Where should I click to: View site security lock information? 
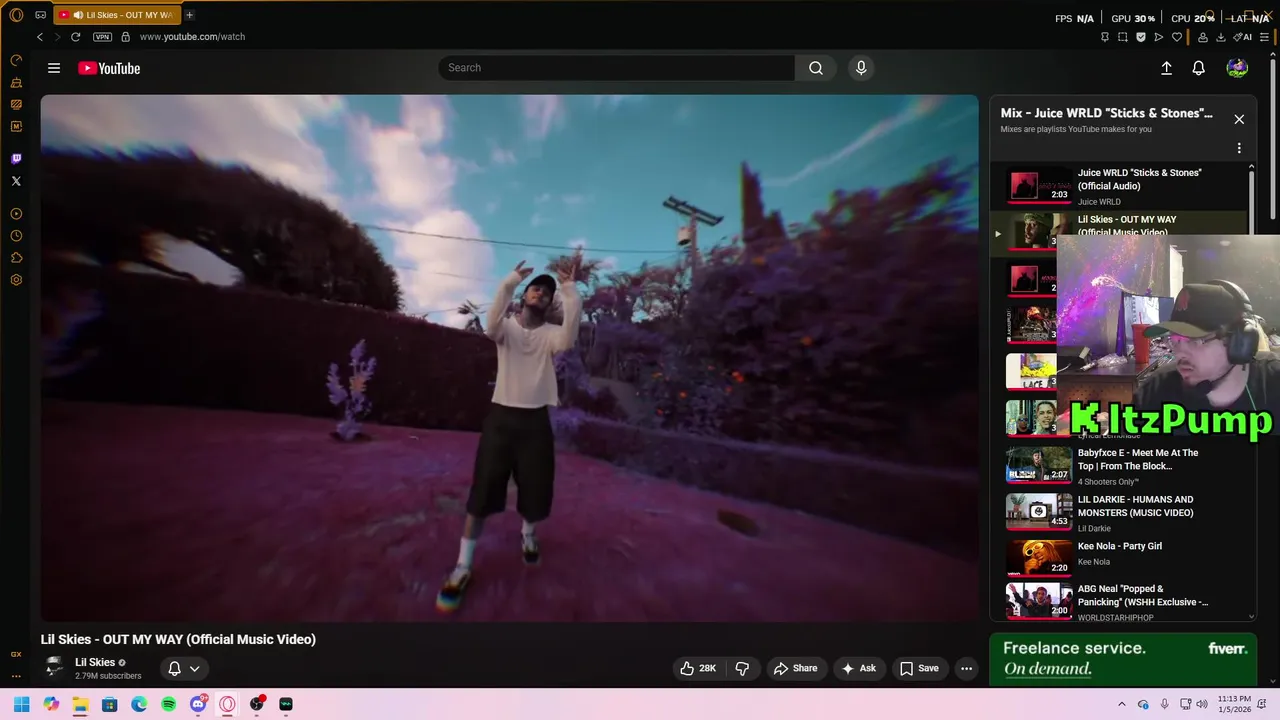(x=125, y=37)
